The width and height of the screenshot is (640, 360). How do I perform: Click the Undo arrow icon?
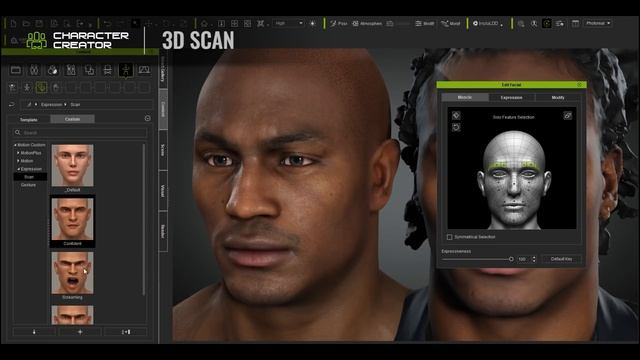pos(107,23)
